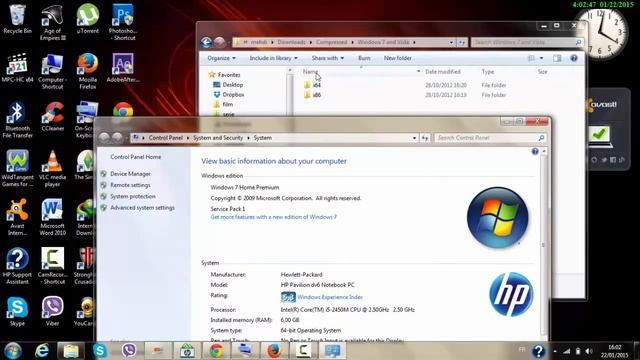Click the Search Control Panel field

(490, 138)
